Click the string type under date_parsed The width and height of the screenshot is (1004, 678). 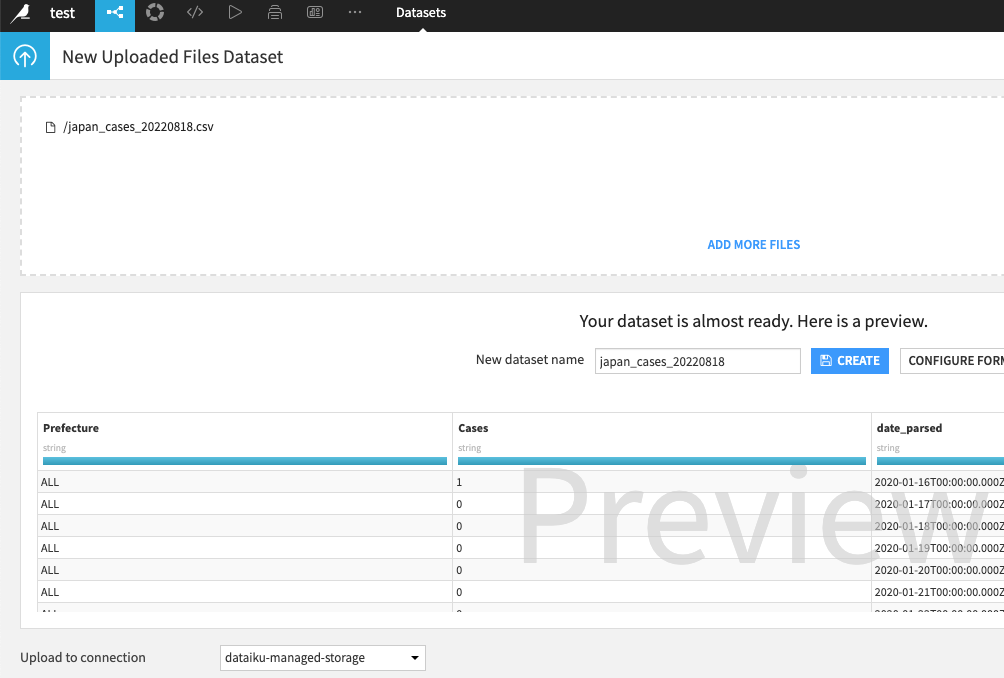click(888, 448)
